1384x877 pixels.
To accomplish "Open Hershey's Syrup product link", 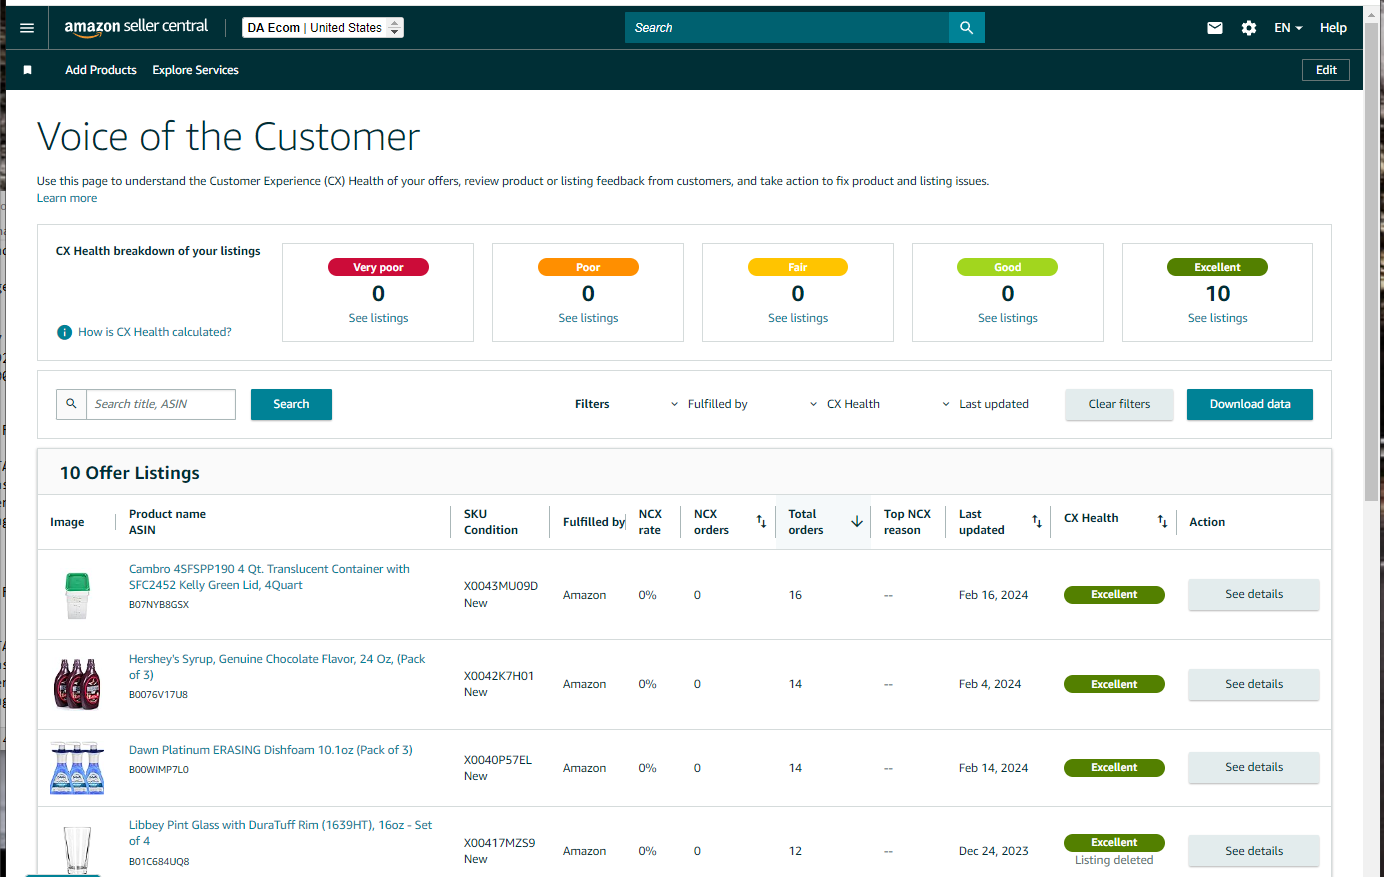I will tap(277, 667).
